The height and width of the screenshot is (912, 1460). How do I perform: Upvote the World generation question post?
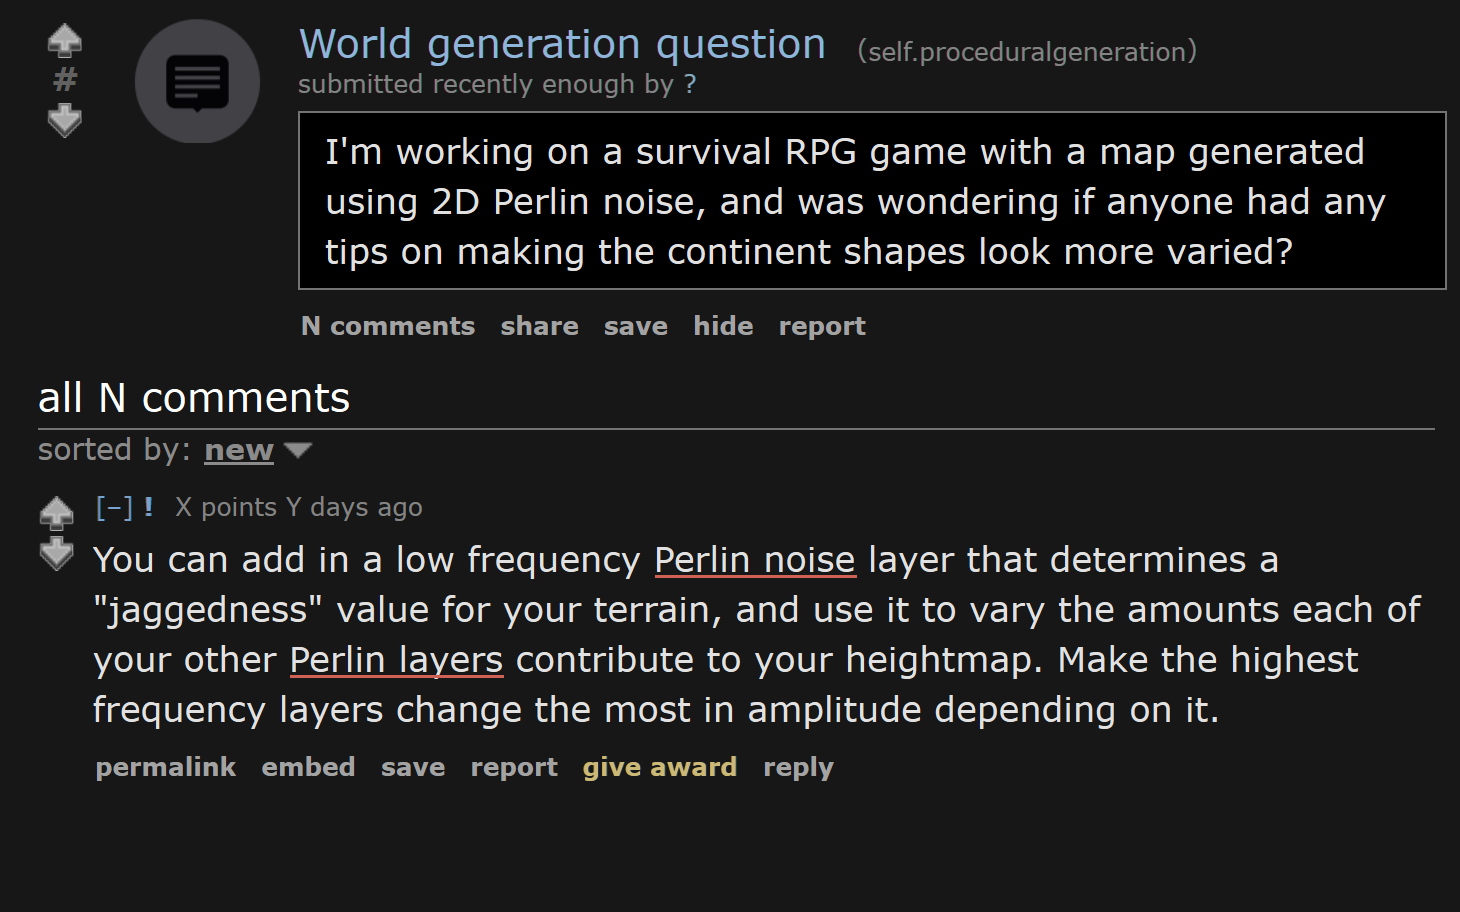[65, 41]
